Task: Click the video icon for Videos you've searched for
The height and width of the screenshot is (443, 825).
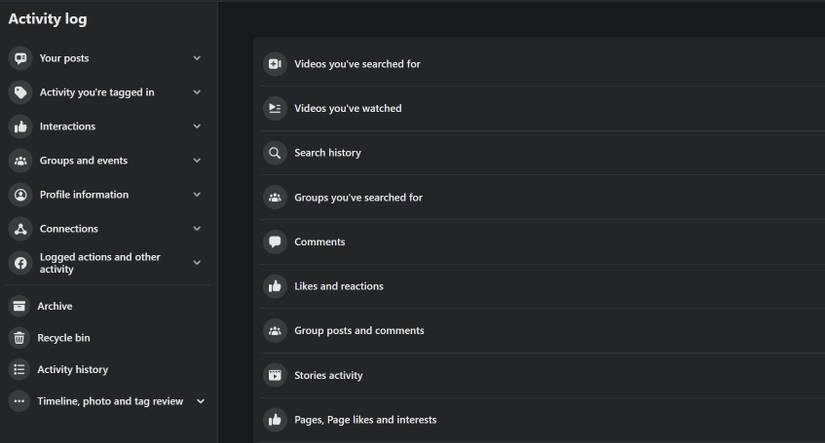Action: click(x=275, y=64)
